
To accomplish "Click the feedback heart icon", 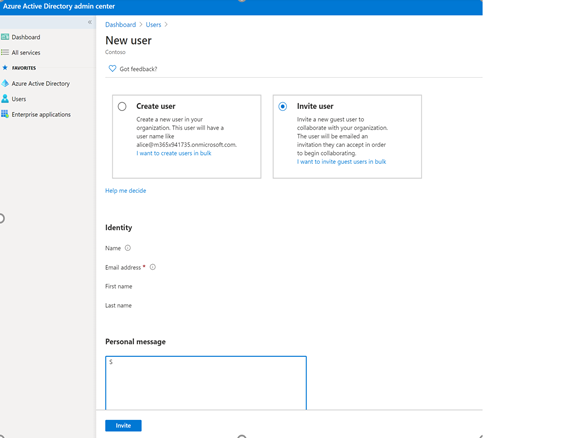I will click(x=112, y=68).
